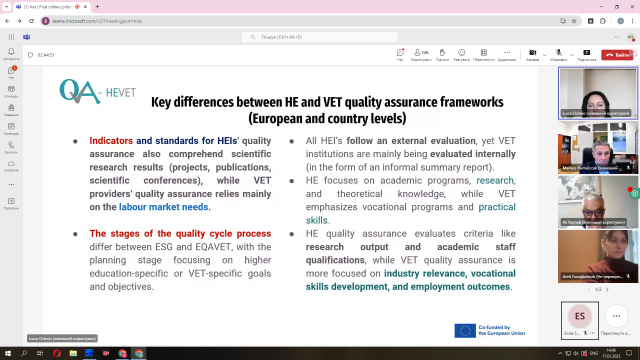Open Chrome menu three dots

click(x=633, y=21)
